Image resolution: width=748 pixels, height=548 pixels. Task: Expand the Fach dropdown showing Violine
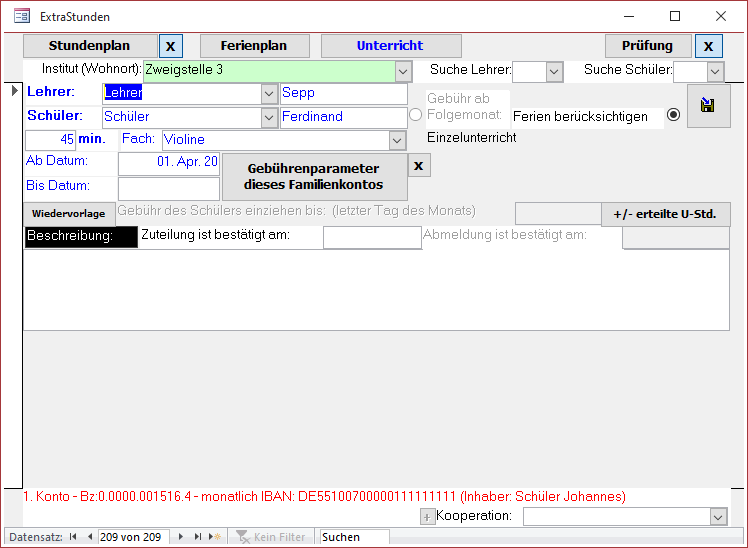[397, 140]
